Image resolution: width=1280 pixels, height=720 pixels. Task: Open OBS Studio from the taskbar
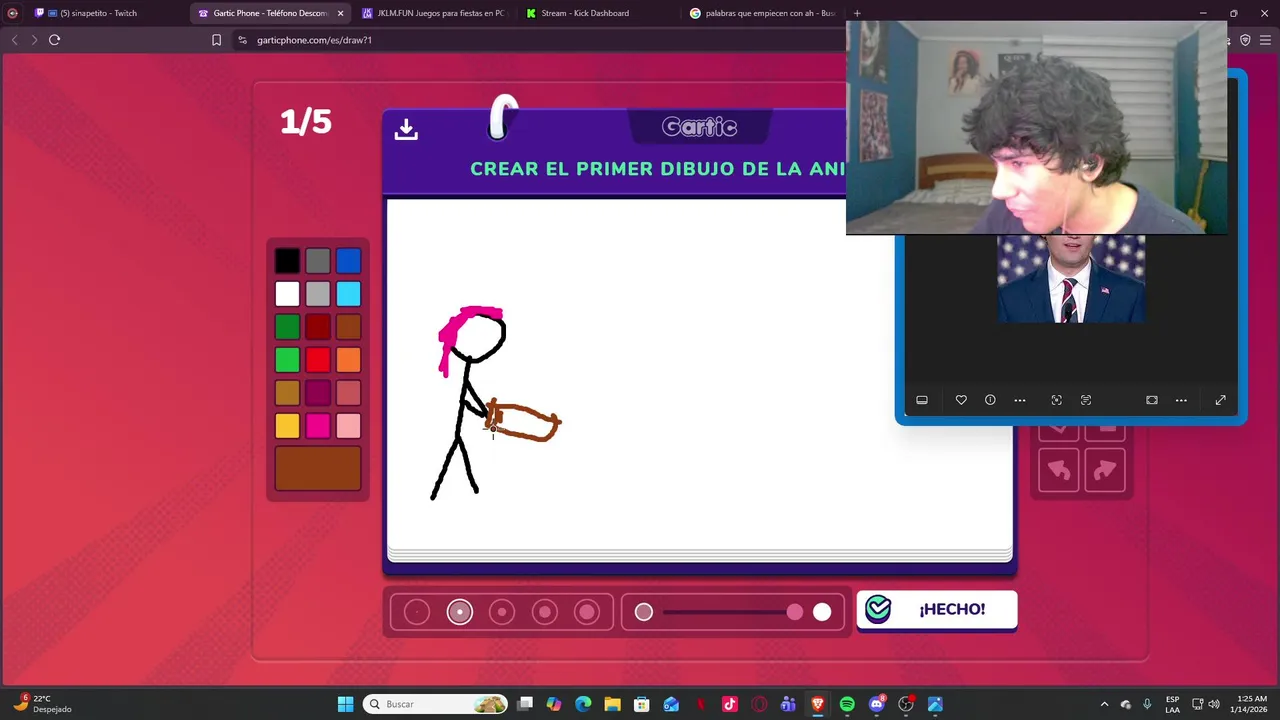[x=906, y=704]
